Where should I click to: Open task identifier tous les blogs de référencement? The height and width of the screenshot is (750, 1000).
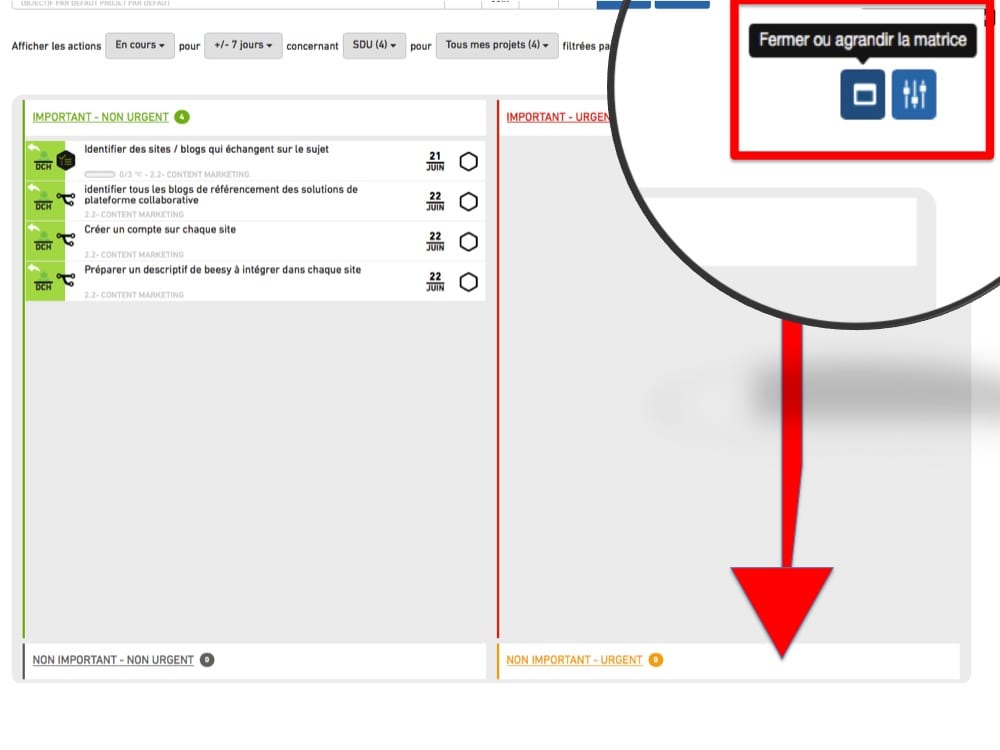click(x=221, y=195)
